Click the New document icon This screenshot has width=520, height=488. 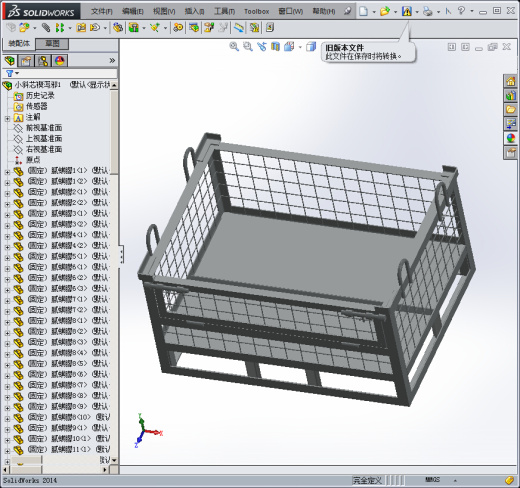coord(363,11)
